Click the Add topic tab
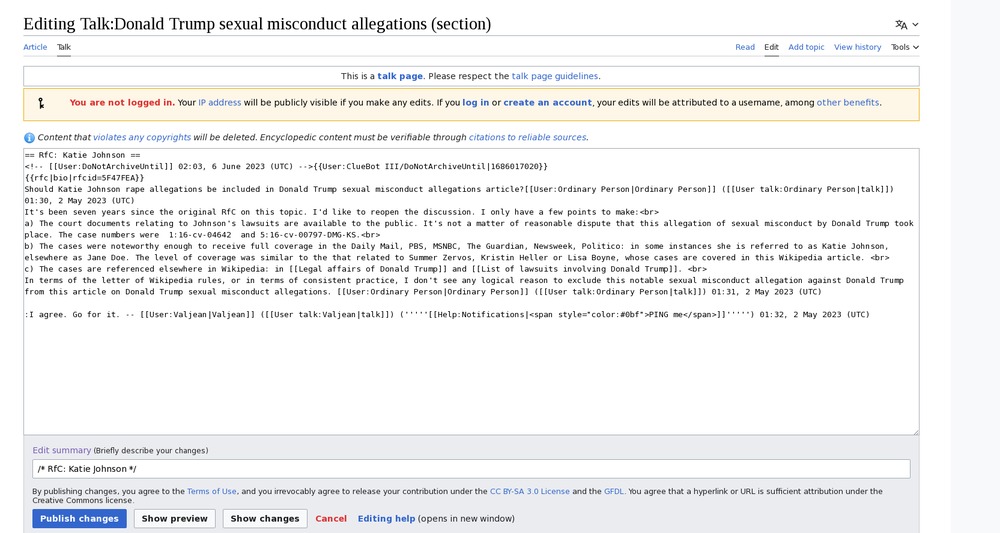 806,47
